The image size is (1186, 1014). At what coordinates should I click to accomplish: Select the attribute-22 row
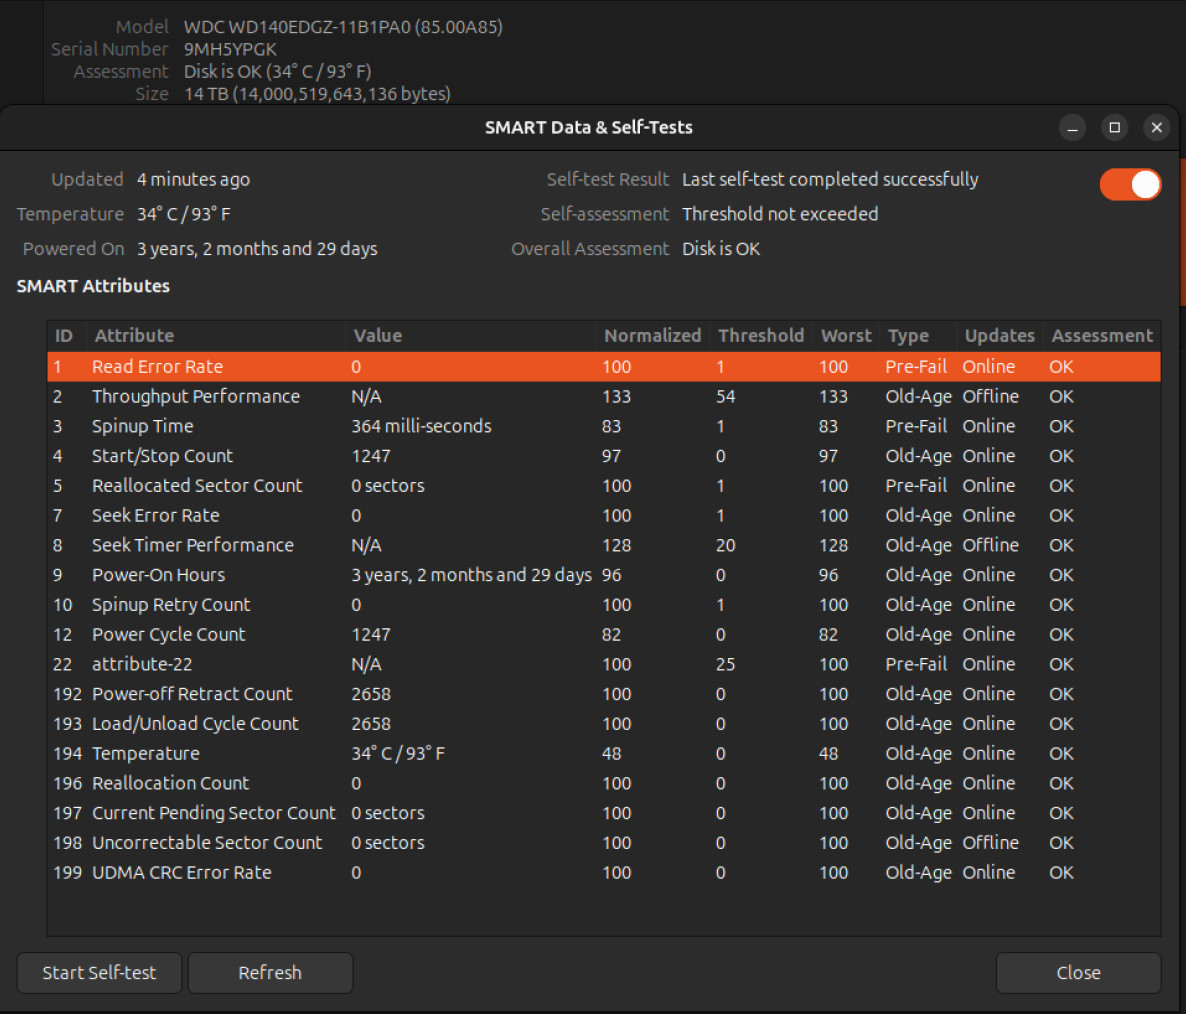point(604,664)
